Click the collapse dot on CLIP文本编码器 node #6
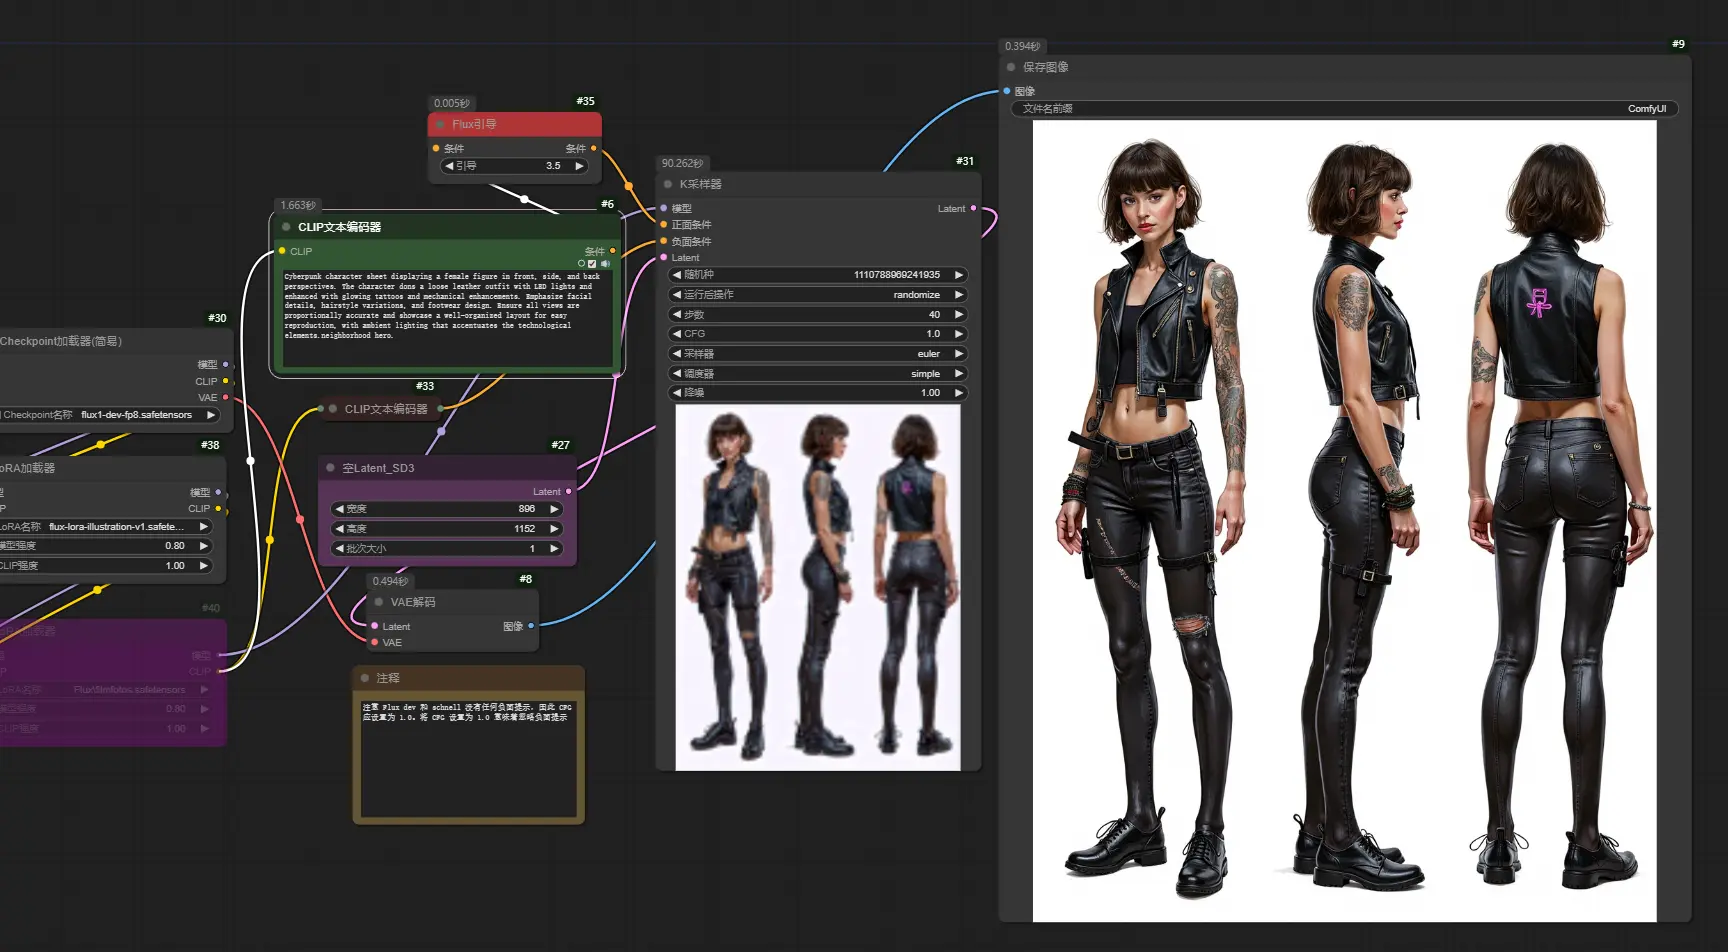The image size is (1728, 952). 286,227
